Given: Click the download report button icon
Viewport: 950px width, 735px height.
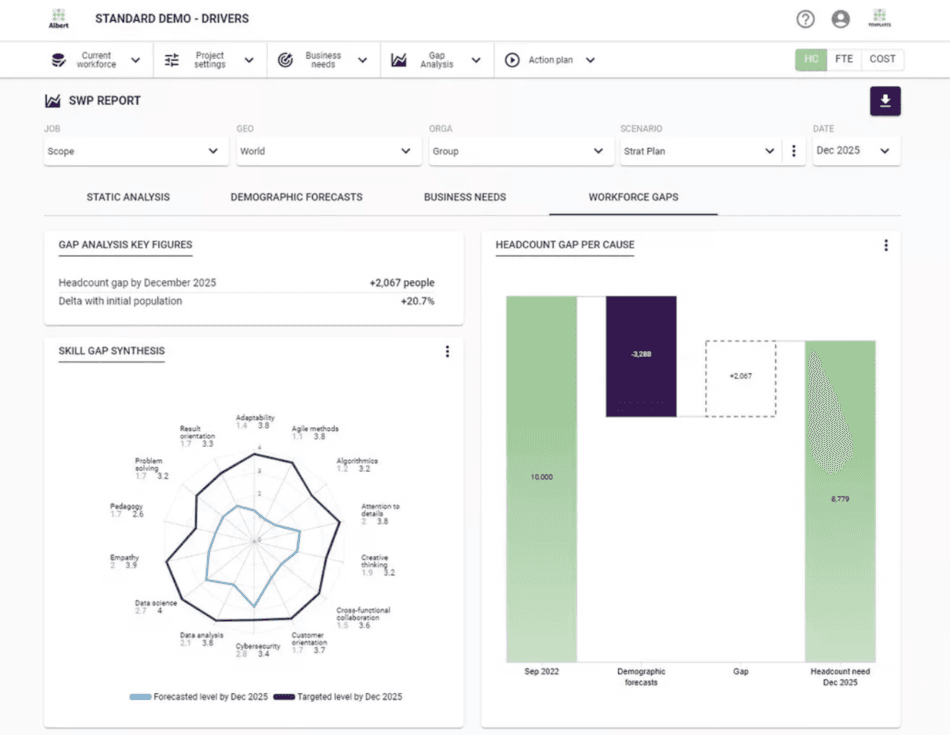Looking at the screenshot, I should [885, 101].
